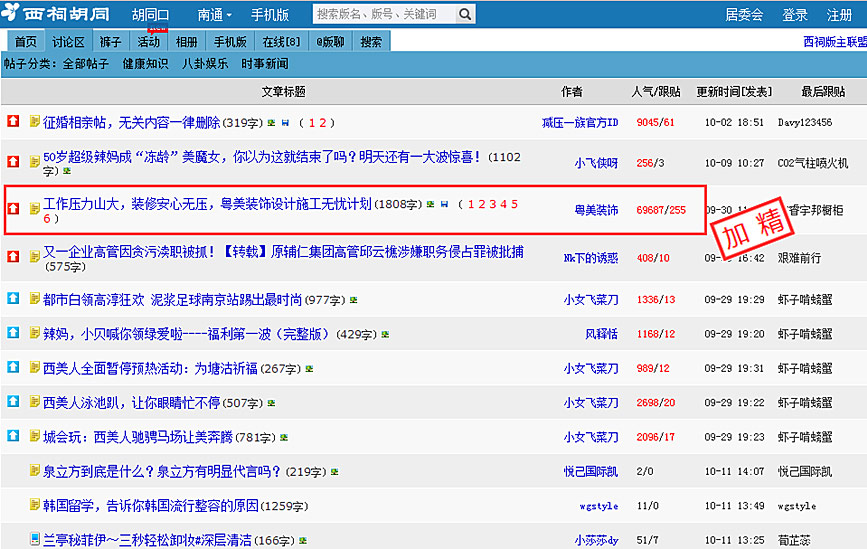Click the red arrow beside 工作压力山大 post
This screenshot has height=549, width=867.
pos(13,209)
